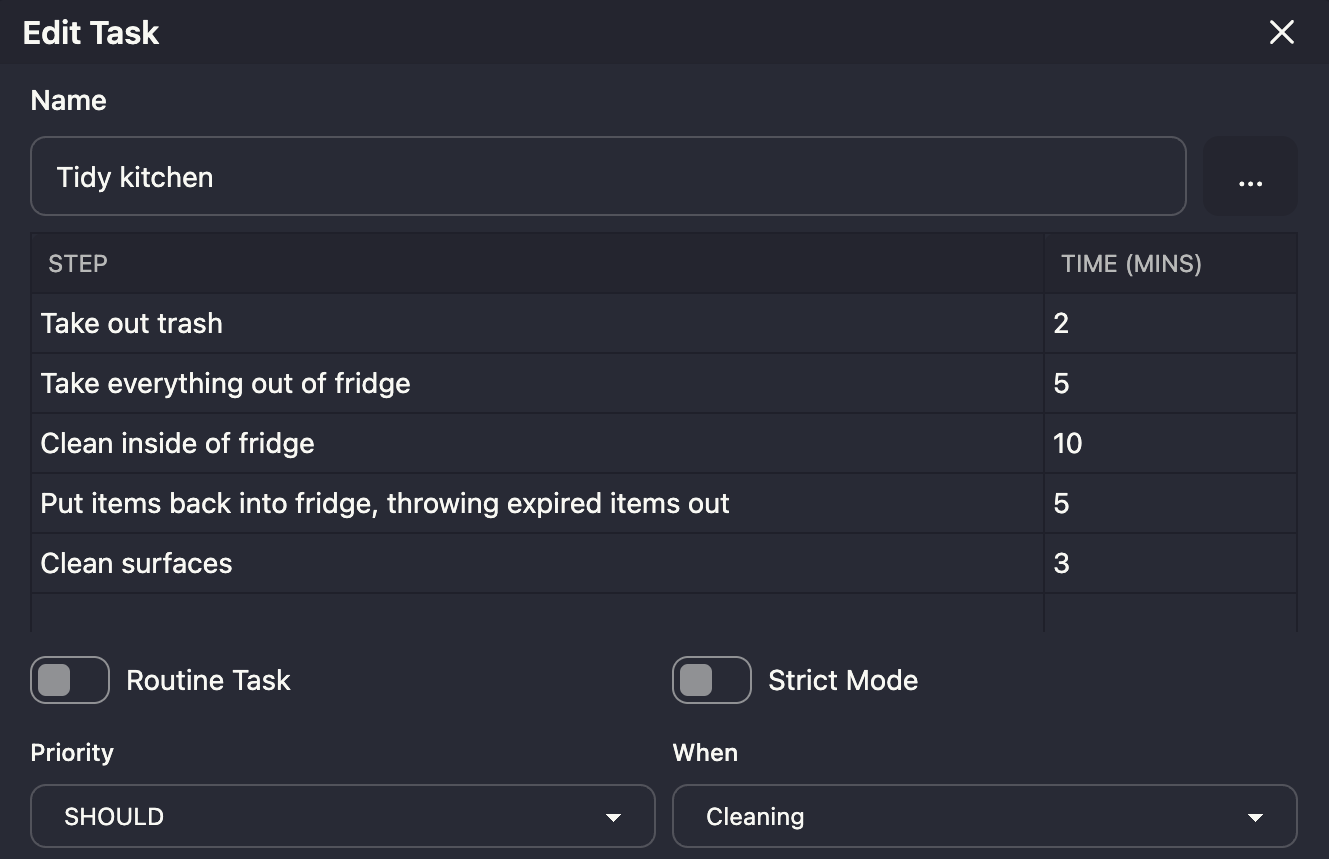
Task: Toggle the Routine Task switch
Action: click(70, 680)
